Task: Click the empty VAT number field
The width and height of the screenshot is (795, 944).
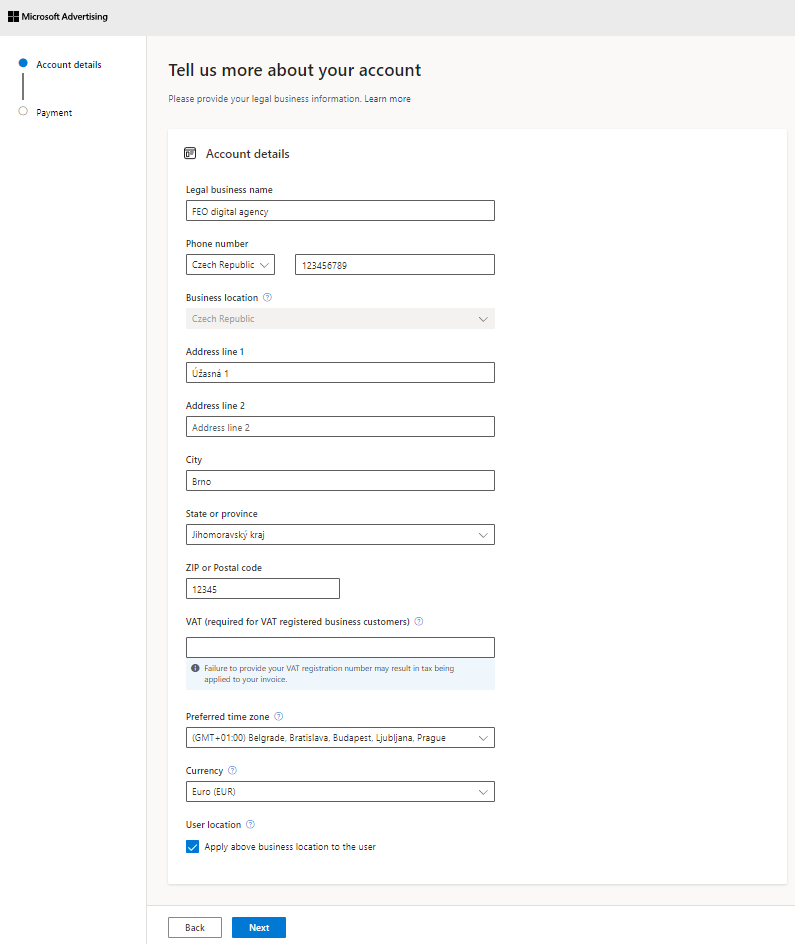Action: (x=340, y=647)
